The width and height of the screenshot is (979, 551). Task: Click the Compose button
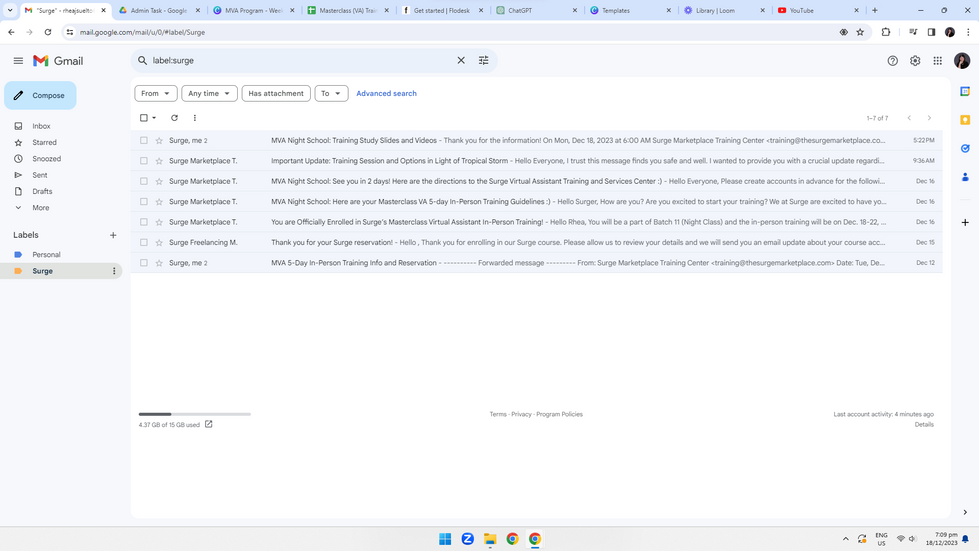tap(40, 95)
